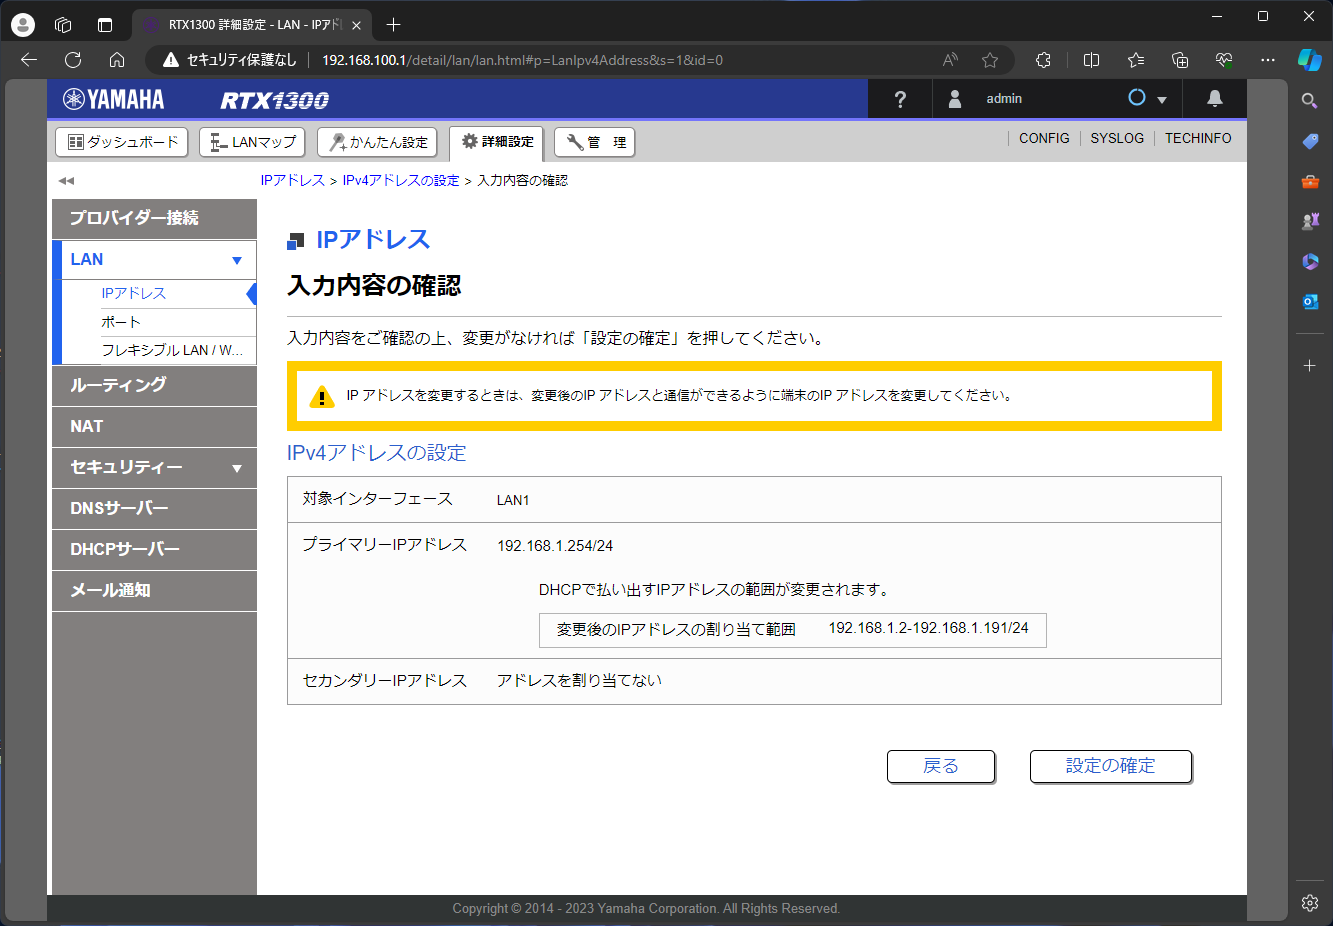Click 192.168.1.254/24 address value
Screen dimensions: 1333x926
[x=555, y=546]
